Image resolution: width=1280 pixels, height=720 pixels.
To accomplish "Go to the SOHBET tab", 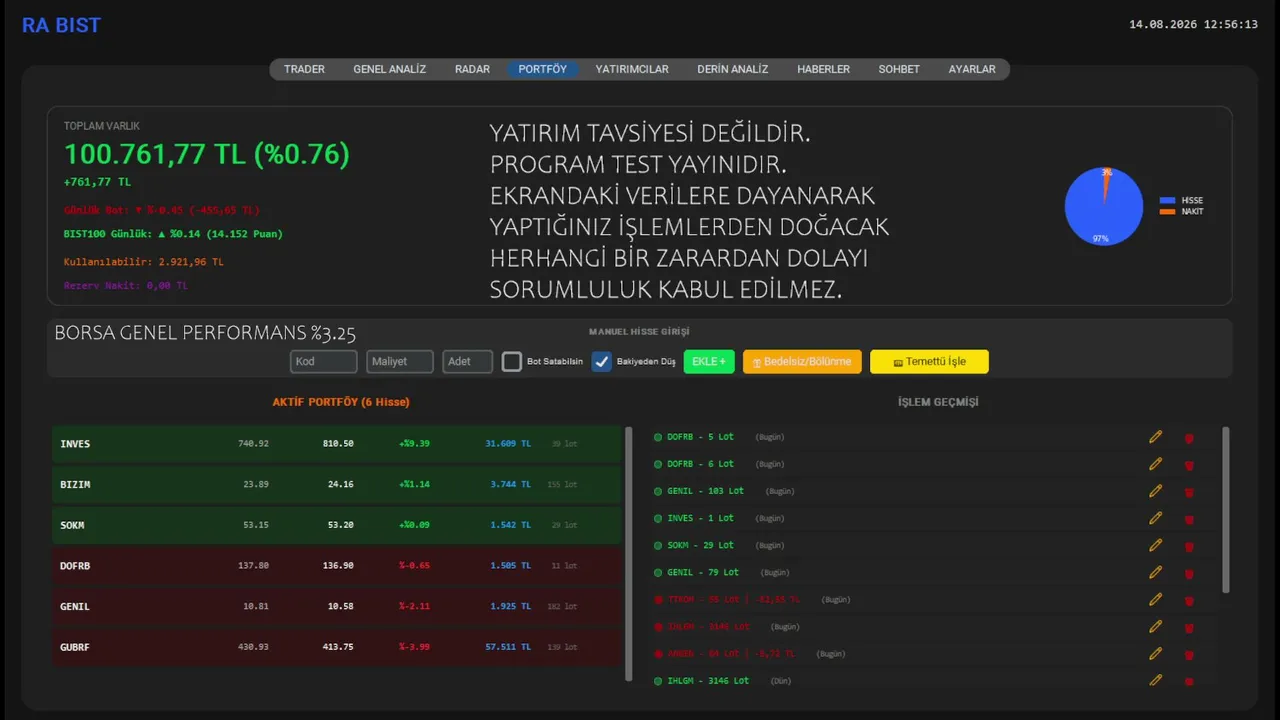I will (899, 69).
